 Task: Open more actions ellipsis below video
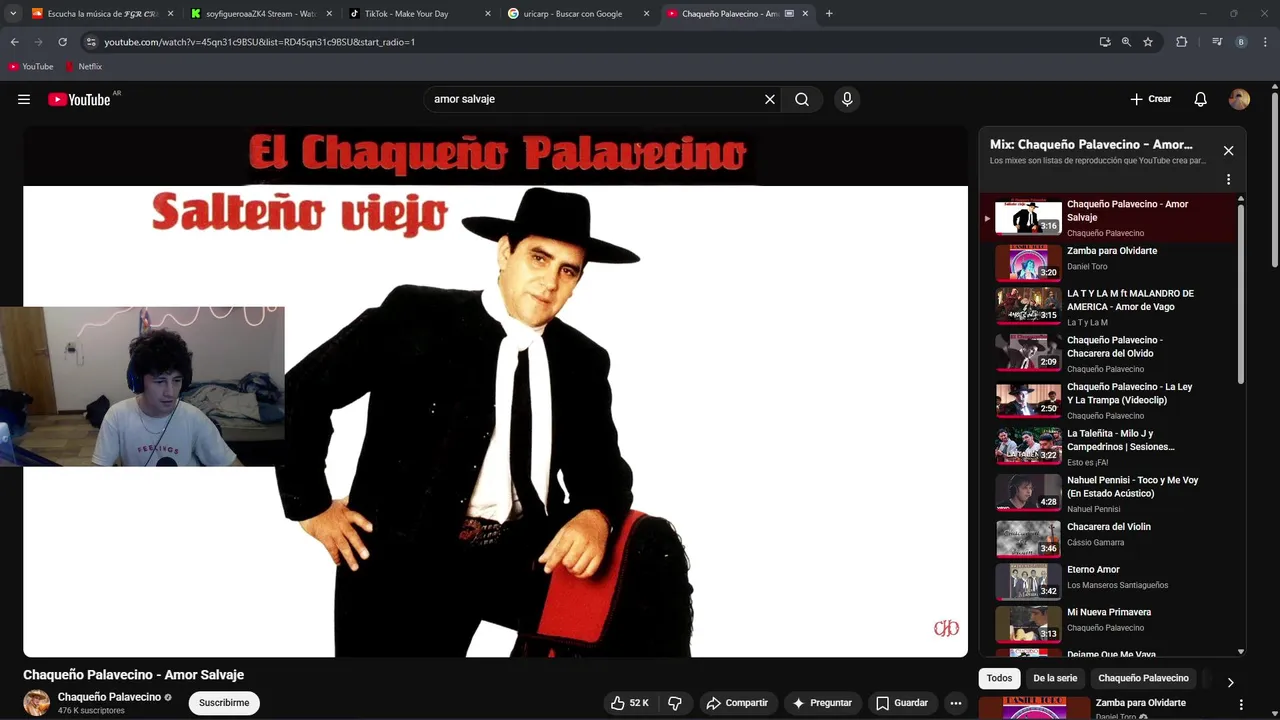click(x=956, y=703)
